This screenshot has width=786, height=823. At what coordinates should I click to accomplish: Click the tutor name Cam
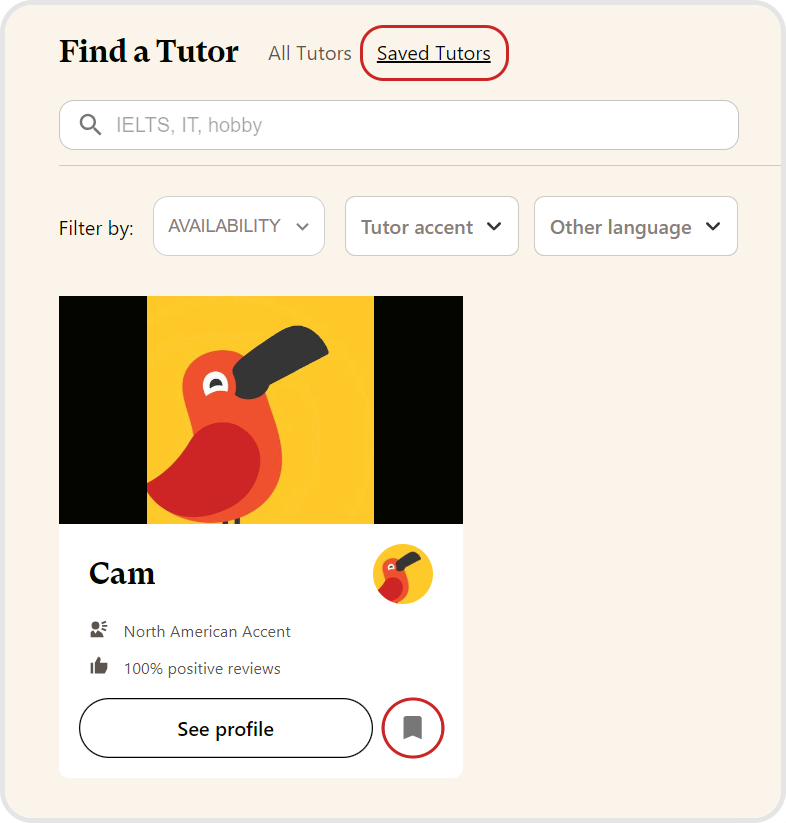122,573
